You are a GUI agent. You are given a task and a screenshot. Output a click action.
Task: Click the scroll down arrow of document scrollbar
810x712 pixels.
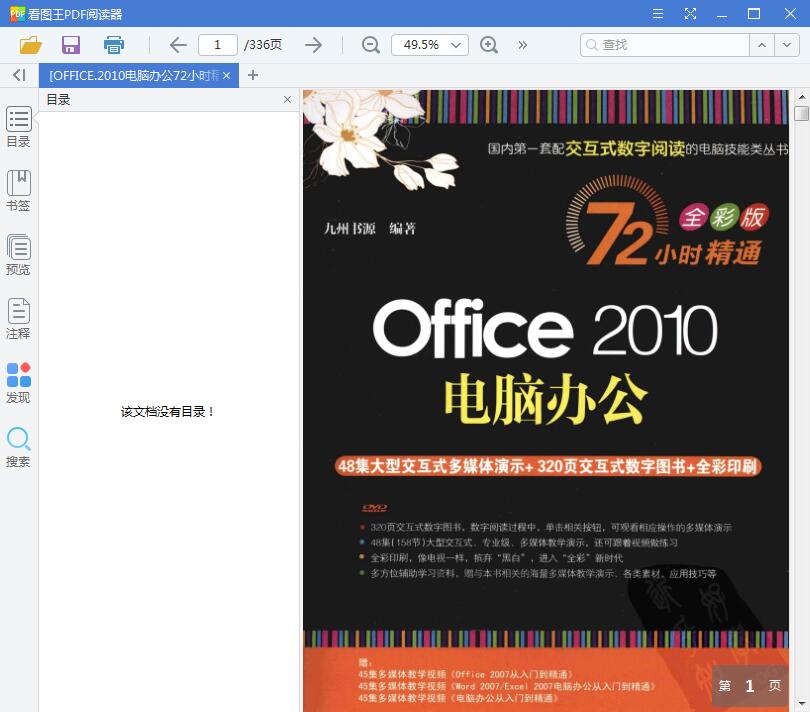click(x=802, y=704)
